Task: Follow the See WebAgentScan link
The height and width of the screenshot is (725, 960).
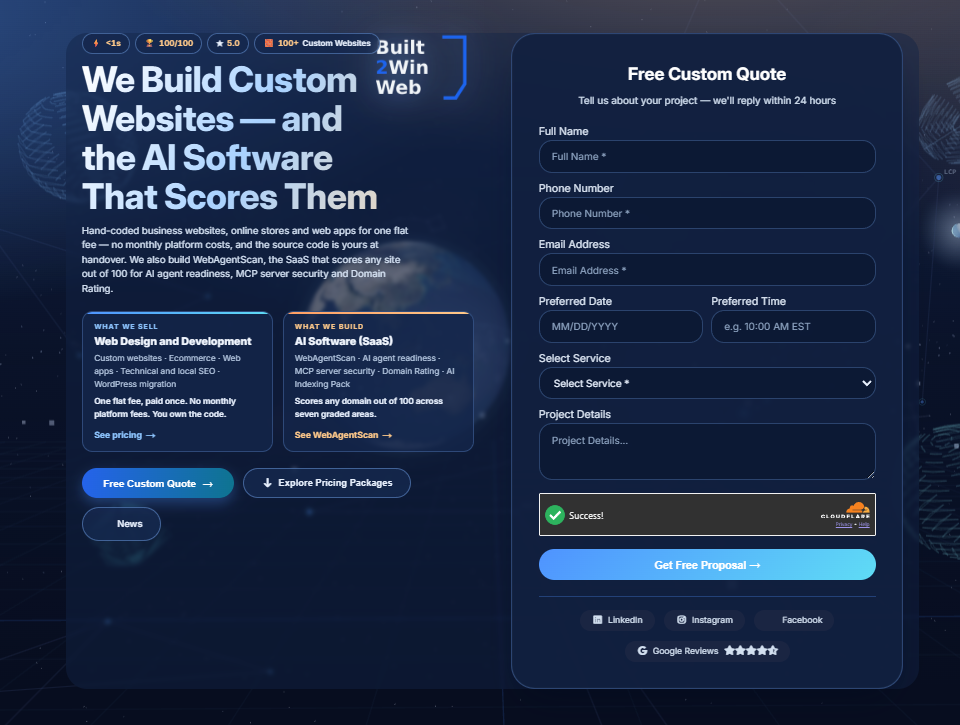Action: pos(343,435)
